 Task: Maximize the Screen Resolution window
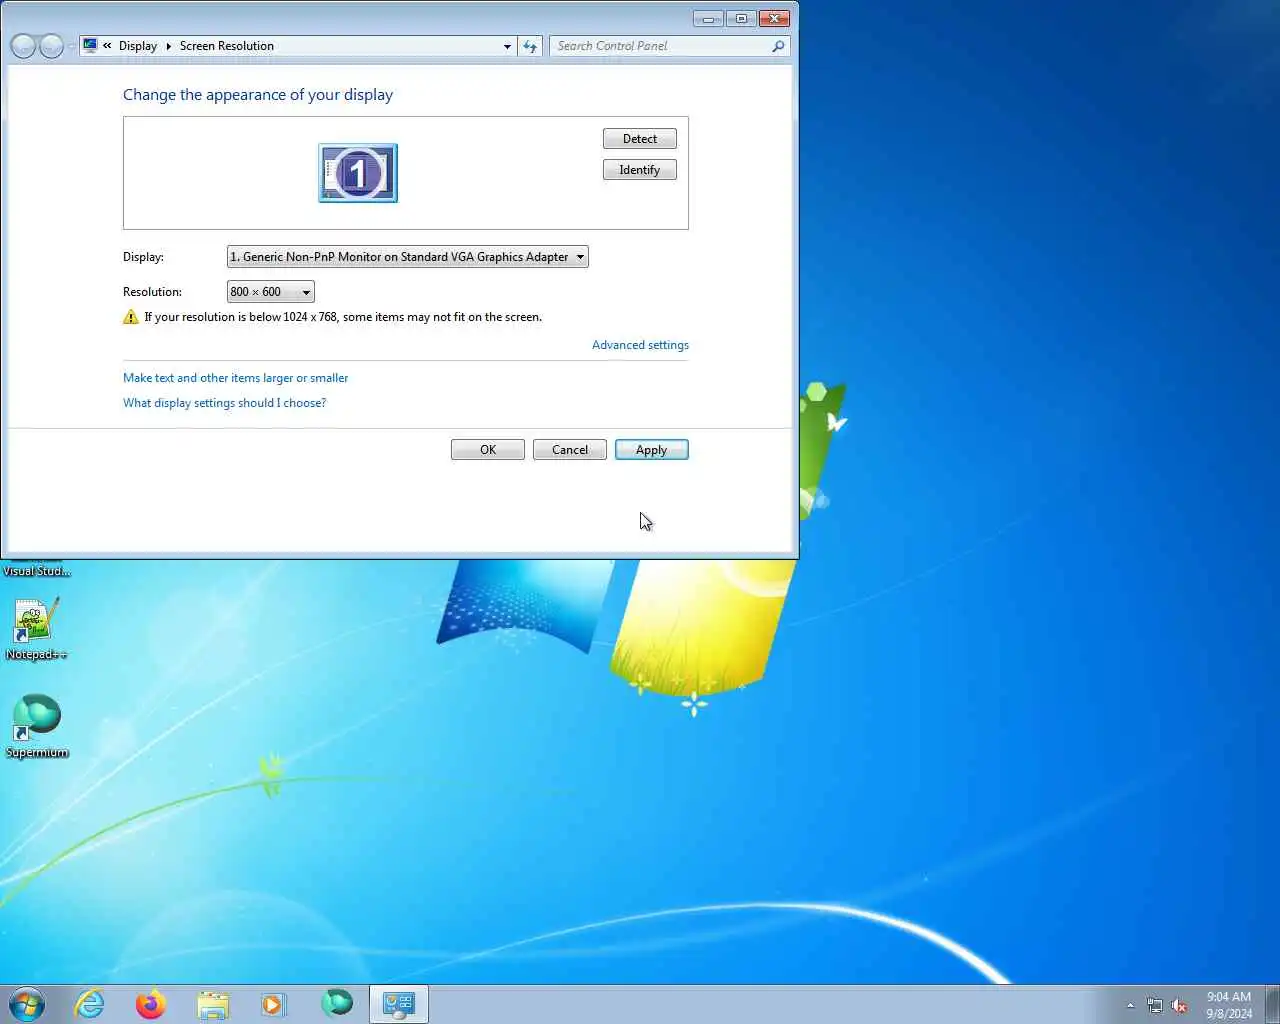742,18
